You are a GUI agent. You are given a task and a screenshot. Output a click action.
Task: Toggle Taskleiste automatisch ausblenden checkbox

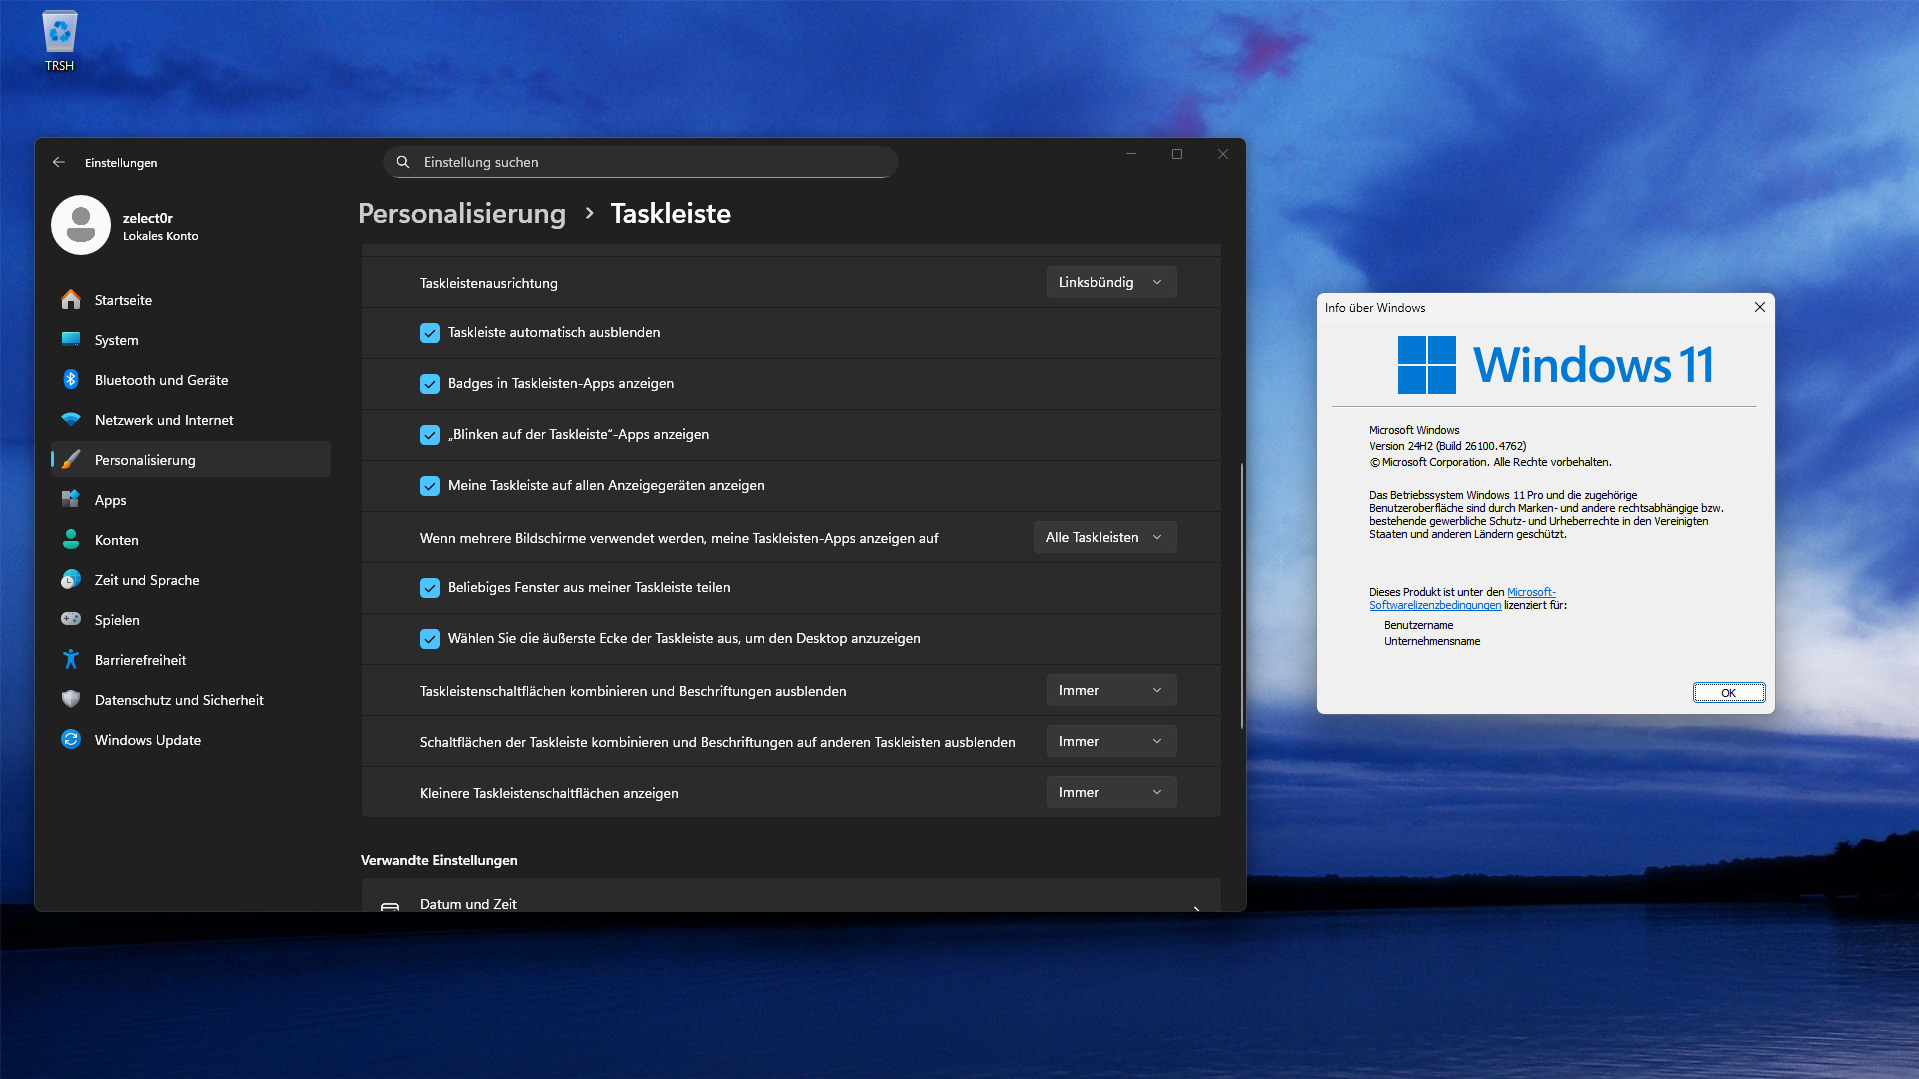pos(430,333)
